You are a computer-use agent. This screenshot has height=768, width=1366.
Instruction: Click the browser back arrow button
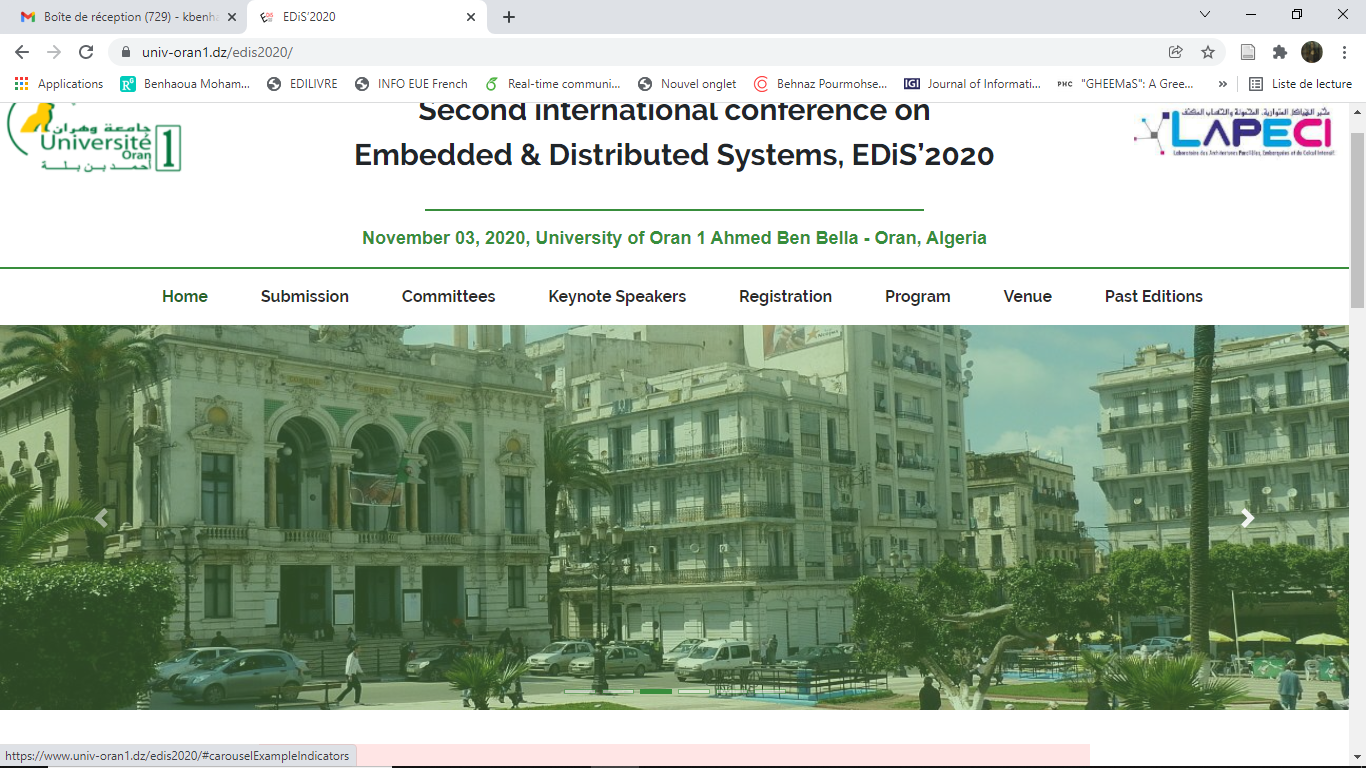[x=22, y=52]
